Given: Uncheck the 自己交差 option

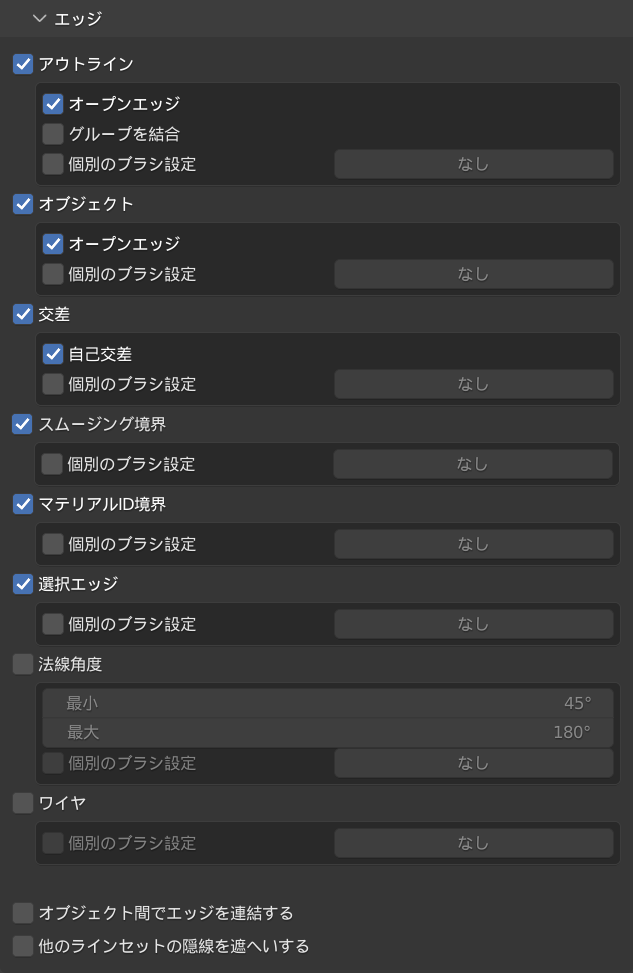Looking at the screenshot, I should 53,354.
